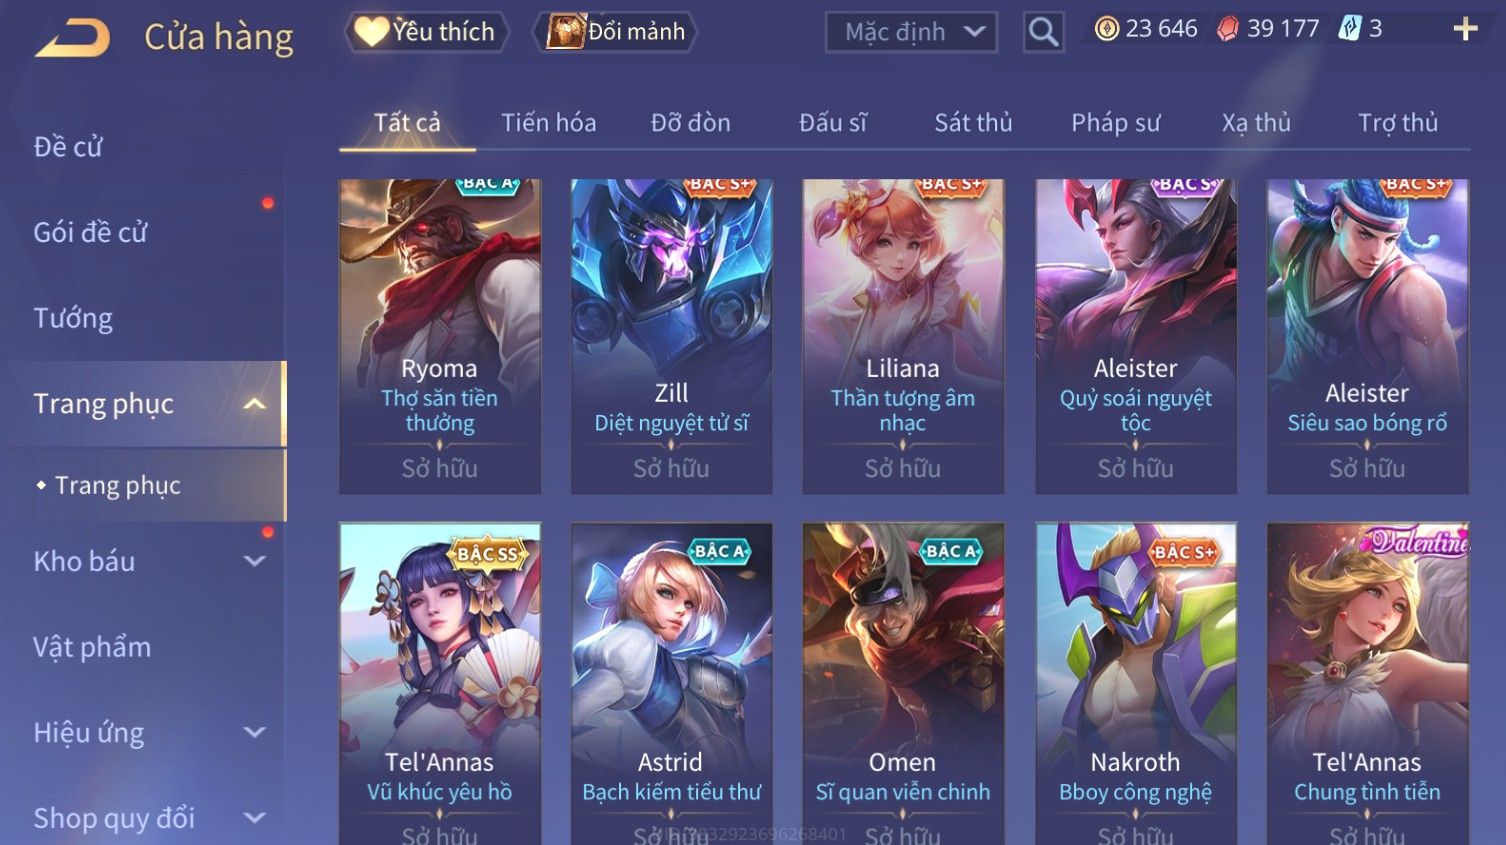
Task: Open the Mặc định sort dropdown
Action: pyautogui.click(x=912, y=32)
